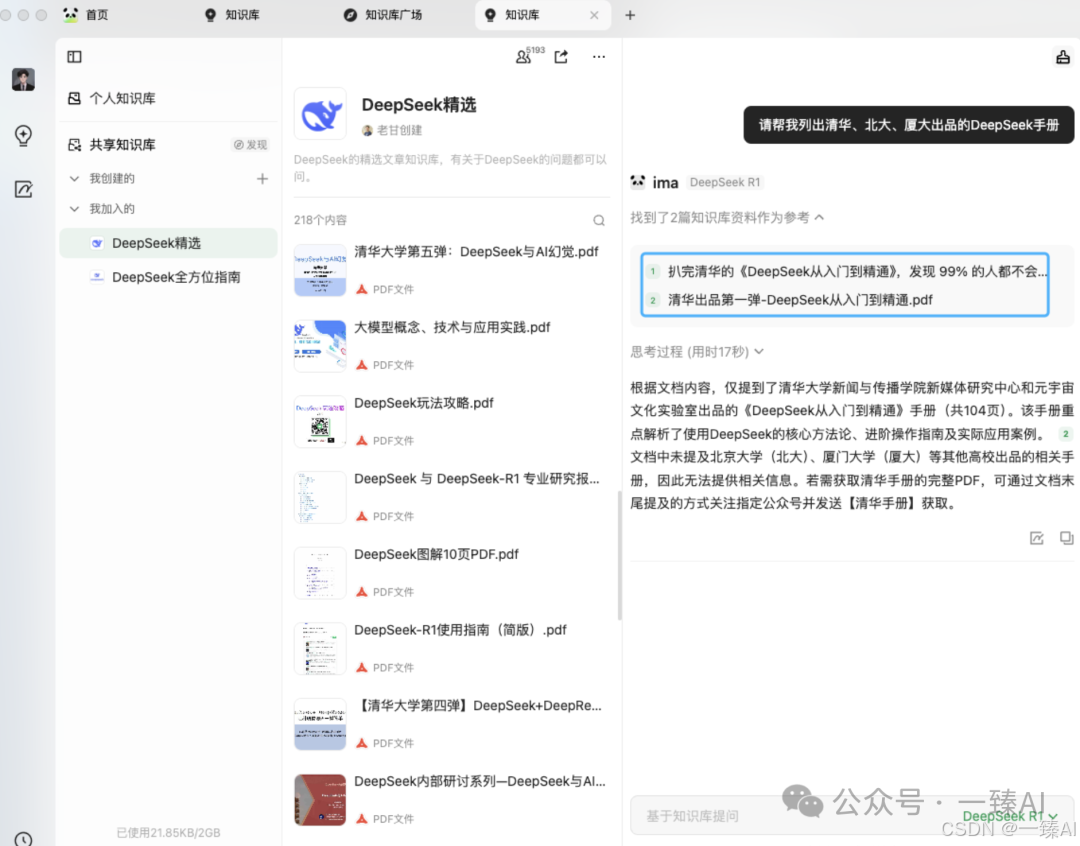
Task: Close the active 知识库 tab
Action: (594, 15)
